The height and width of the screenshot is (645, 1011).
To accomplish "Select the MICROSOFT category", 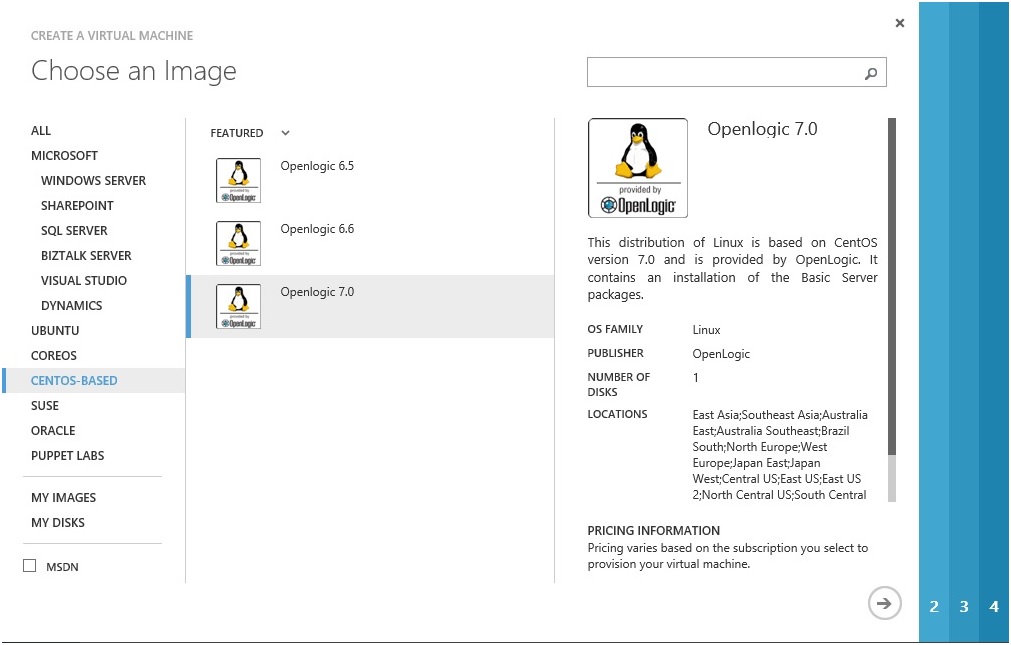I will [64, 155].
